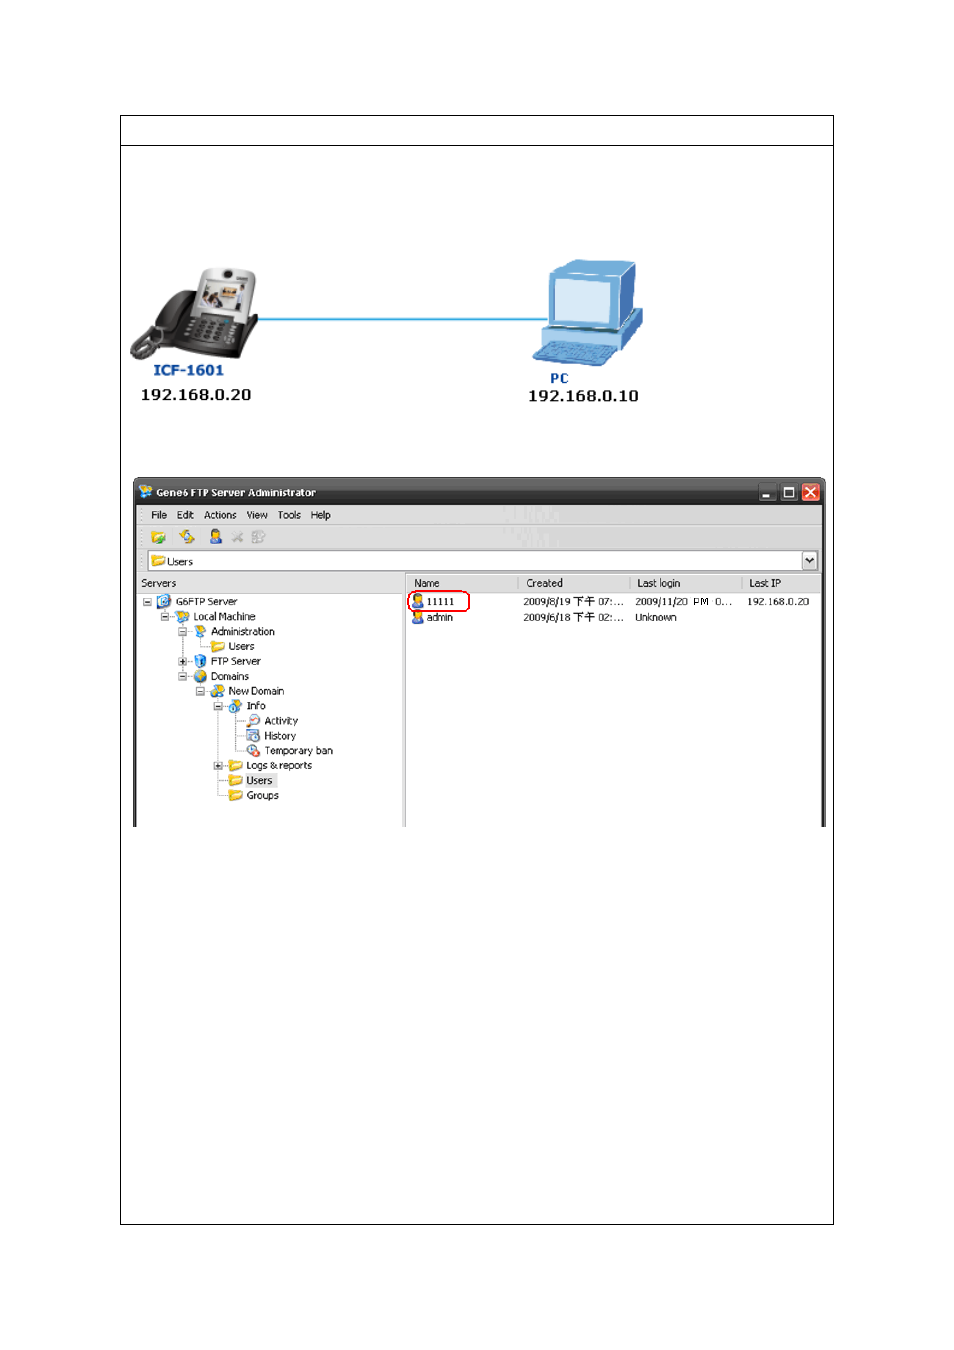The width and height of the screenshot is (954, 1350).
Task: Click the delete X toolbar icon
Action: 238,537
